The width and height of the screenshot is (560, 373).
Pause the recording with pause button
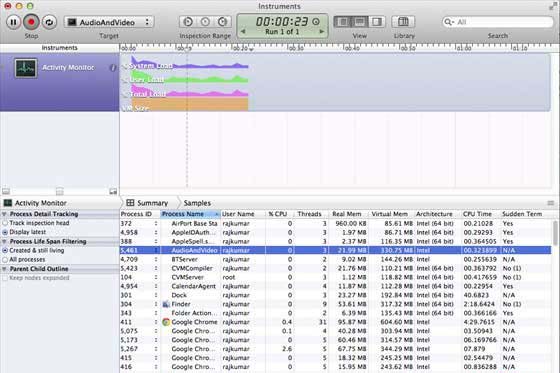pos(13,22)
